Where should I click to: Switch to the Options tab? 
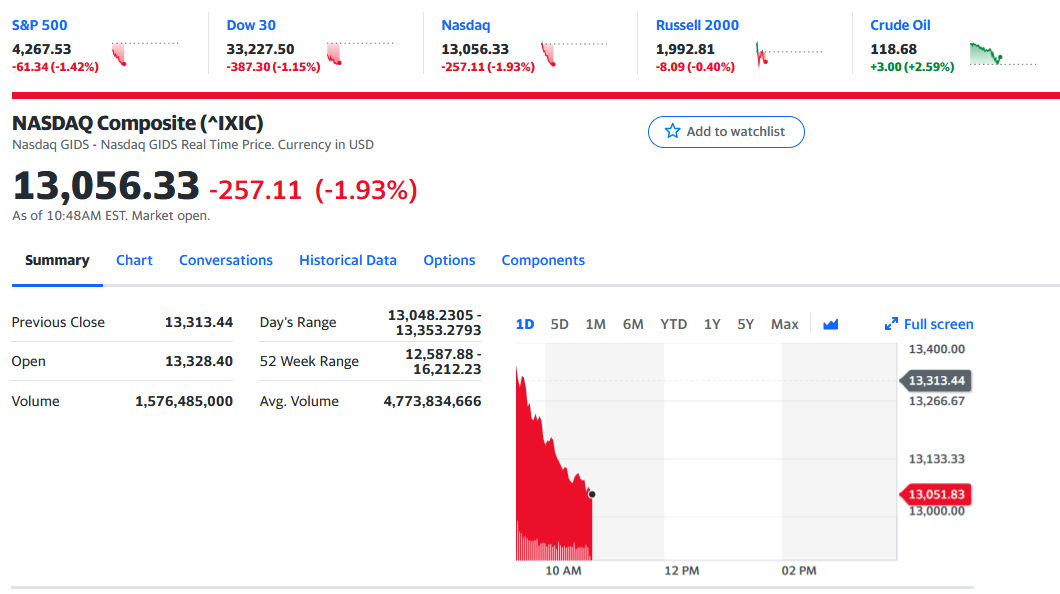[449, 260]
